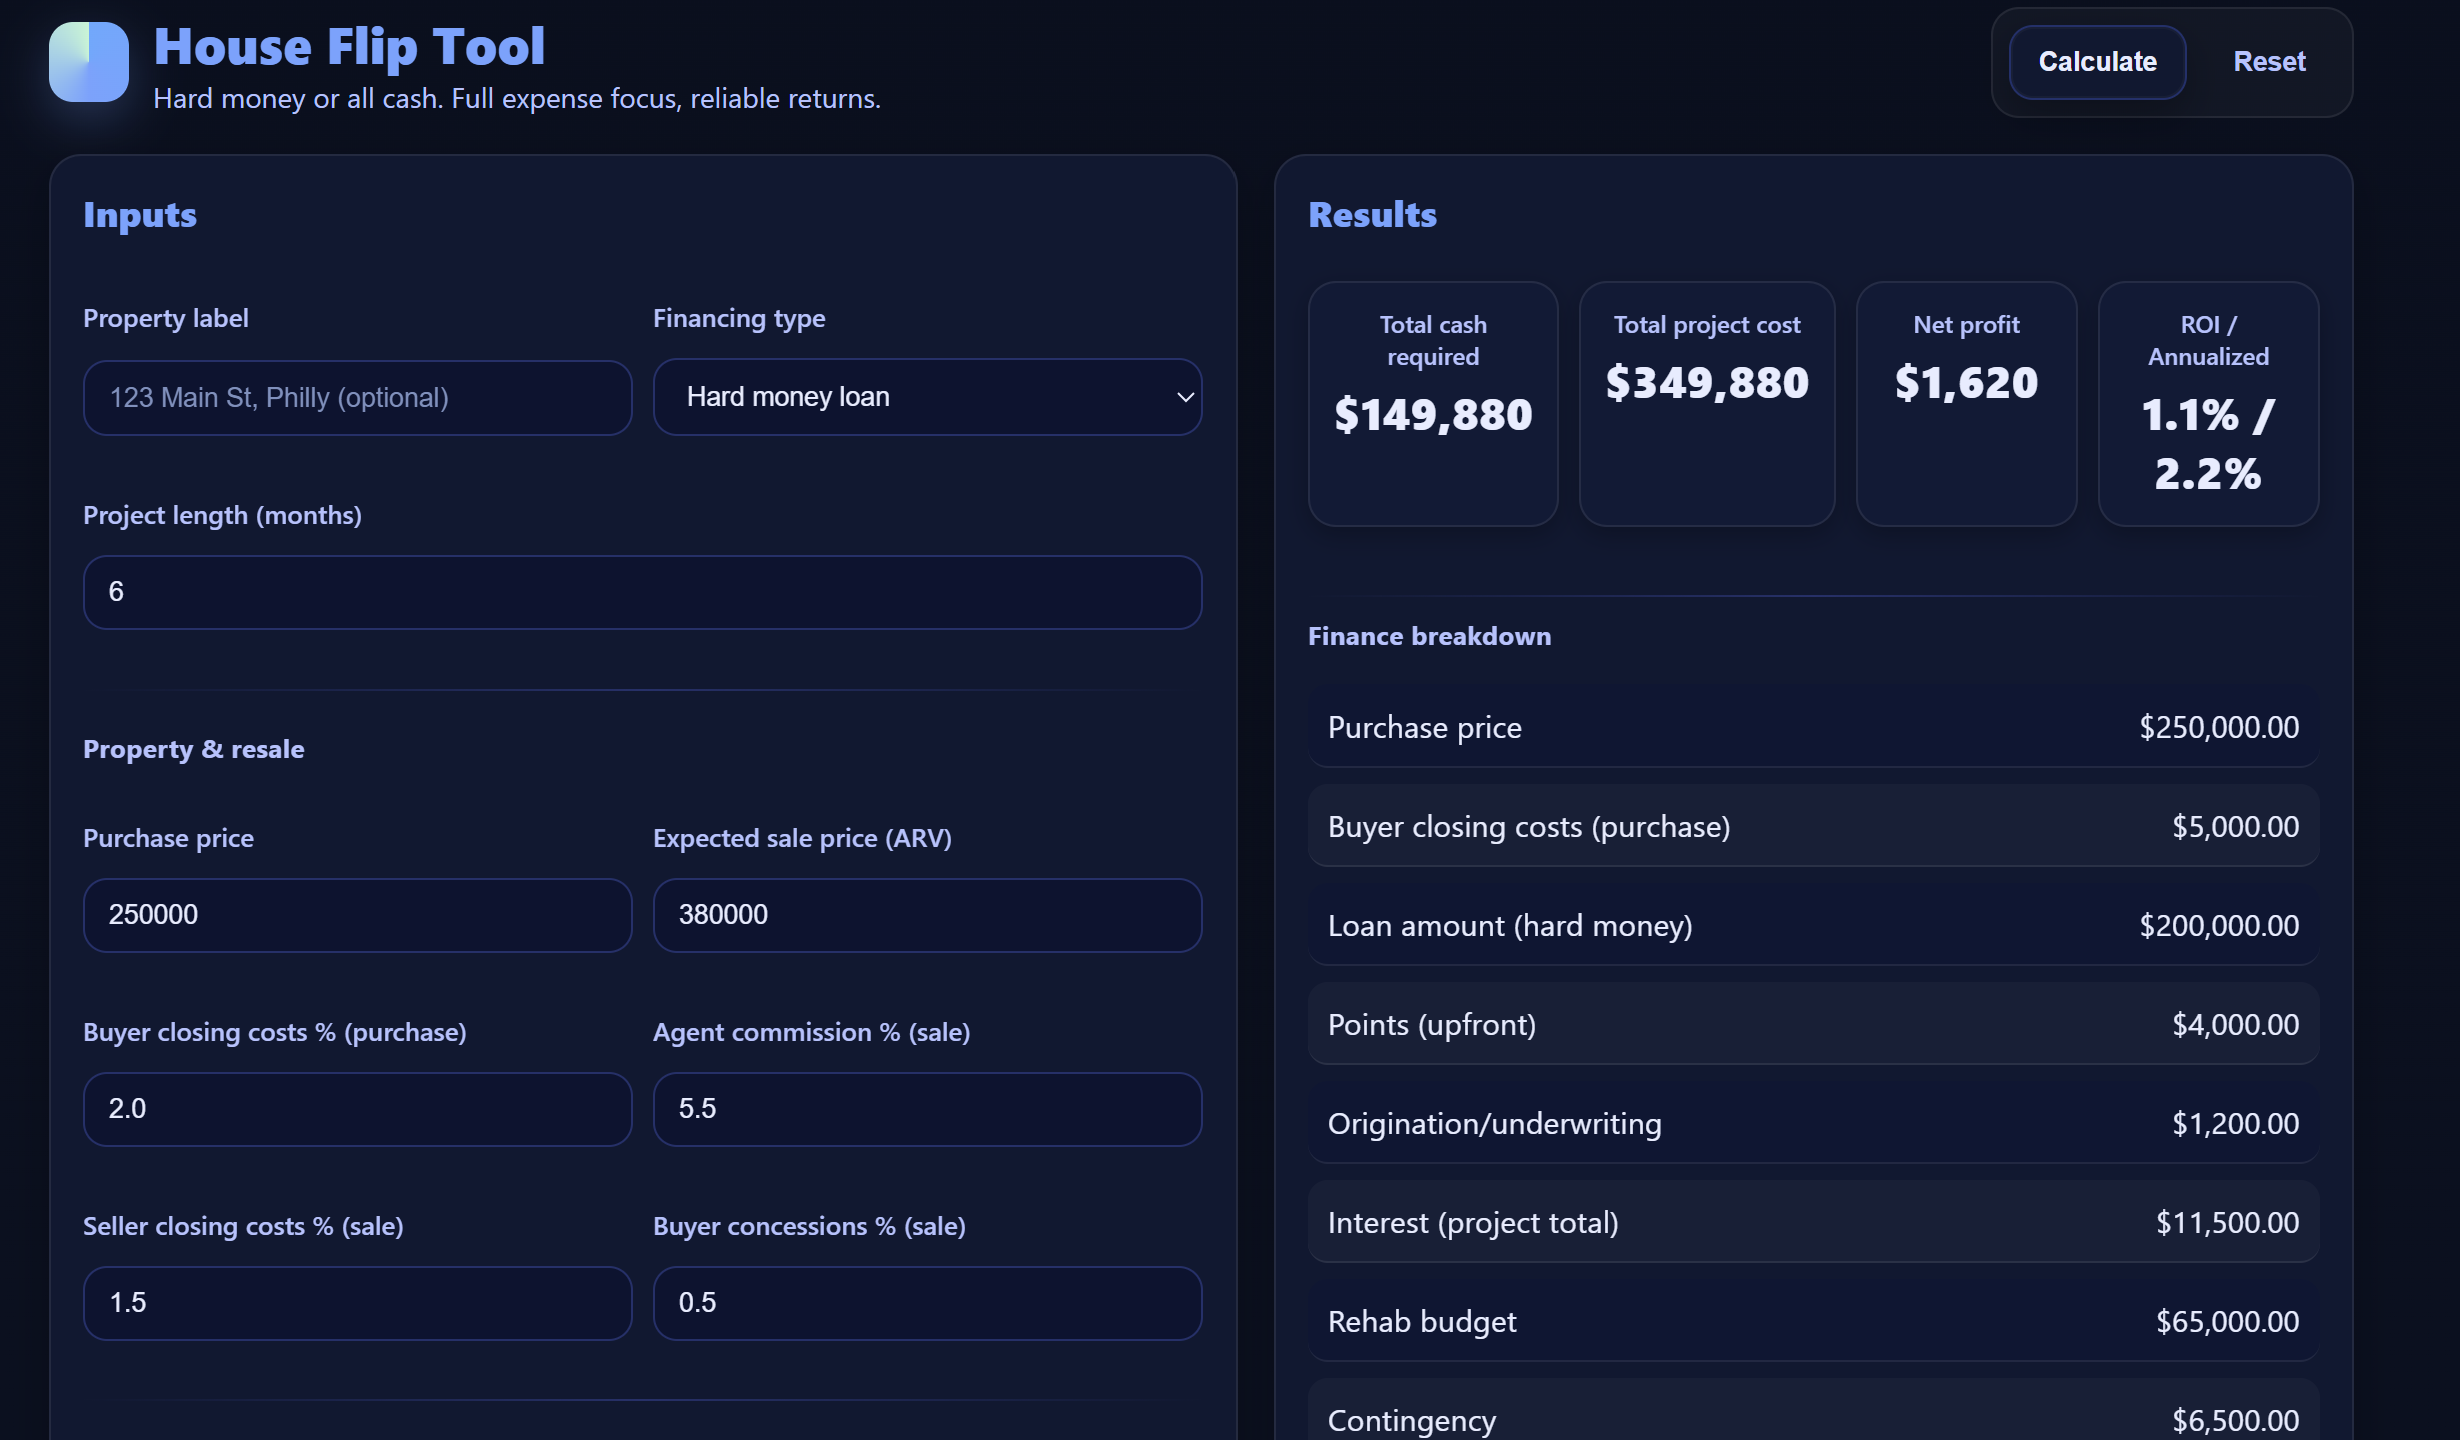This screenshot has height=1440, width=2460.
Task: Click the Agent commission % input
Action: 926,1109
